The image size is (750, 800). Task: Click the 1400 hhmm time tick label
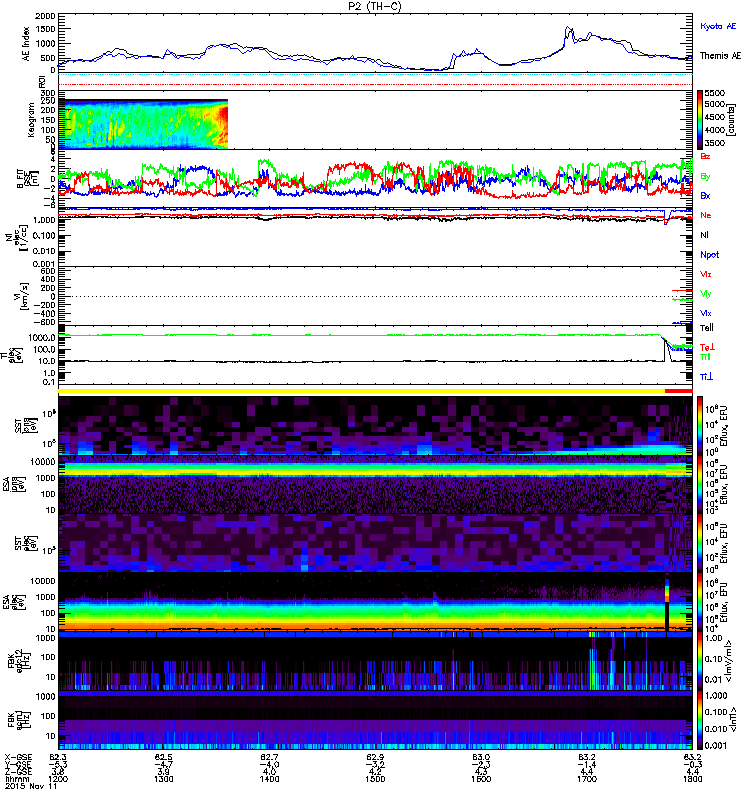coord(269,779)
